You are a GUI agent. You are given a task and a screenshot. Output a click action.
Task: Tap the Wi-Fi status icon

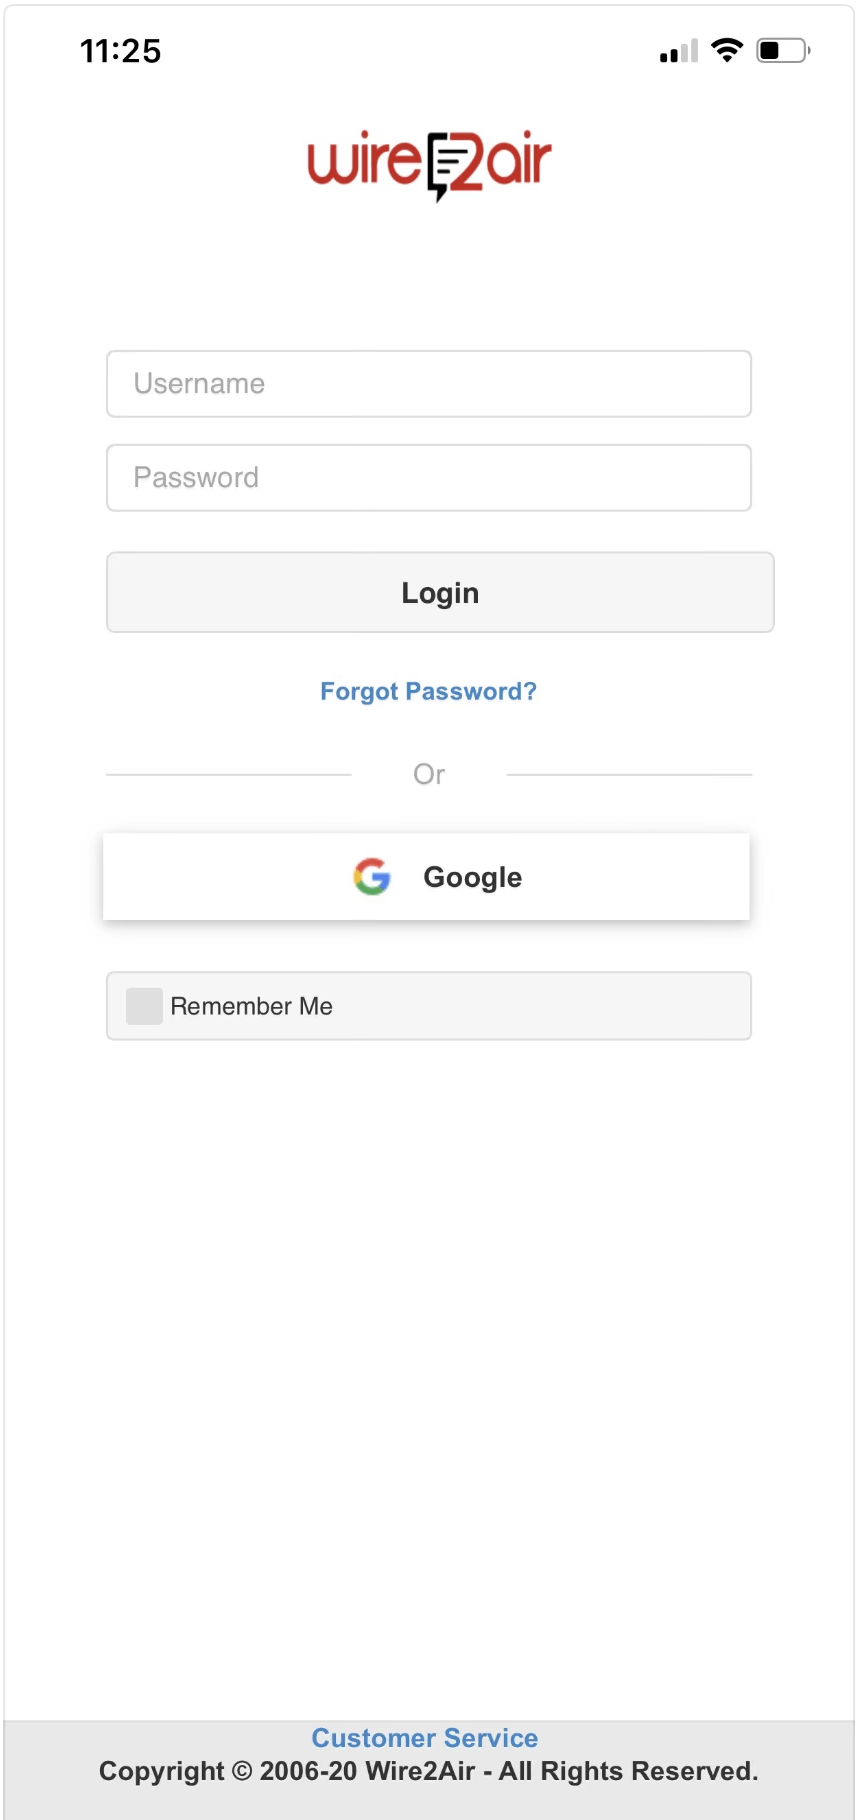[727, 50]
